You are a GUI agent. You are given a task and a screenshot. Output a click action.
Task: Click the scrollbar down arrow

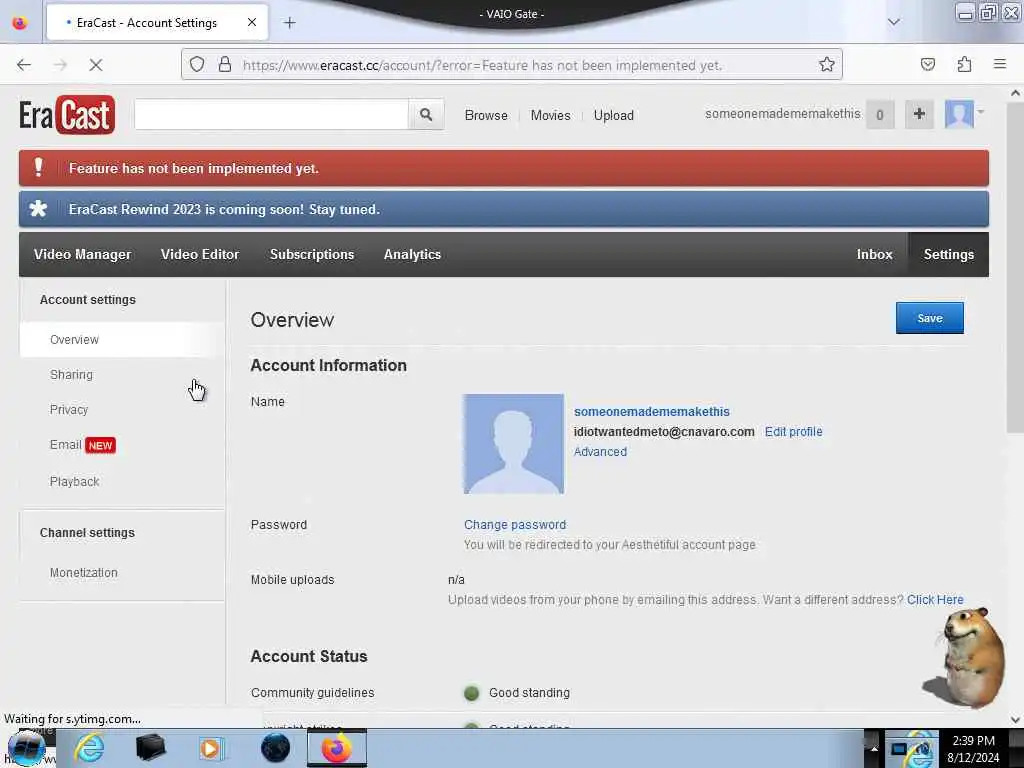click(1015, 720)
